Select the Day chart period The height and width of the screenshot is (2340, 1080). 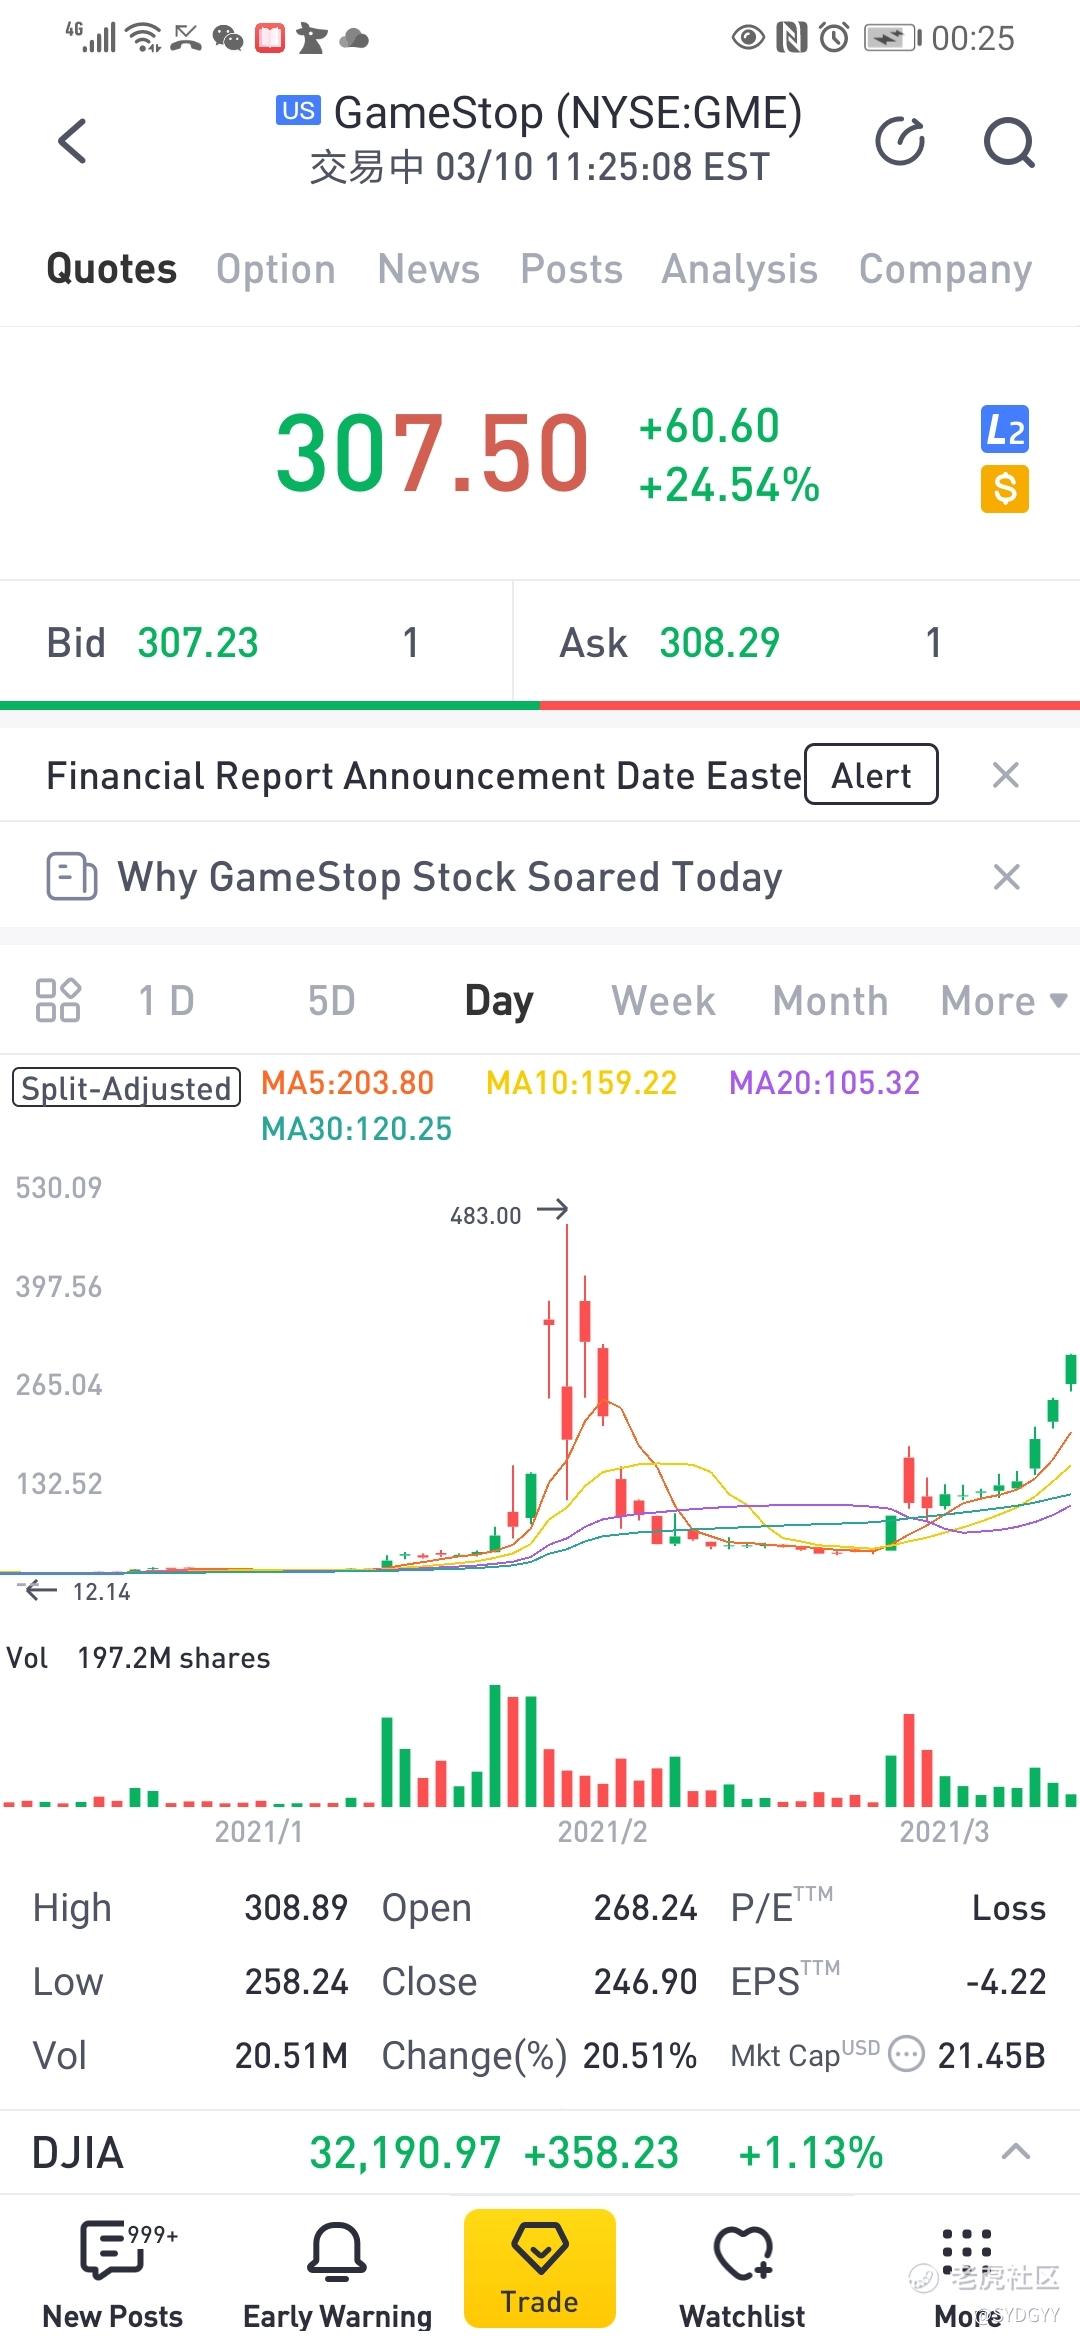[499, 1000]
